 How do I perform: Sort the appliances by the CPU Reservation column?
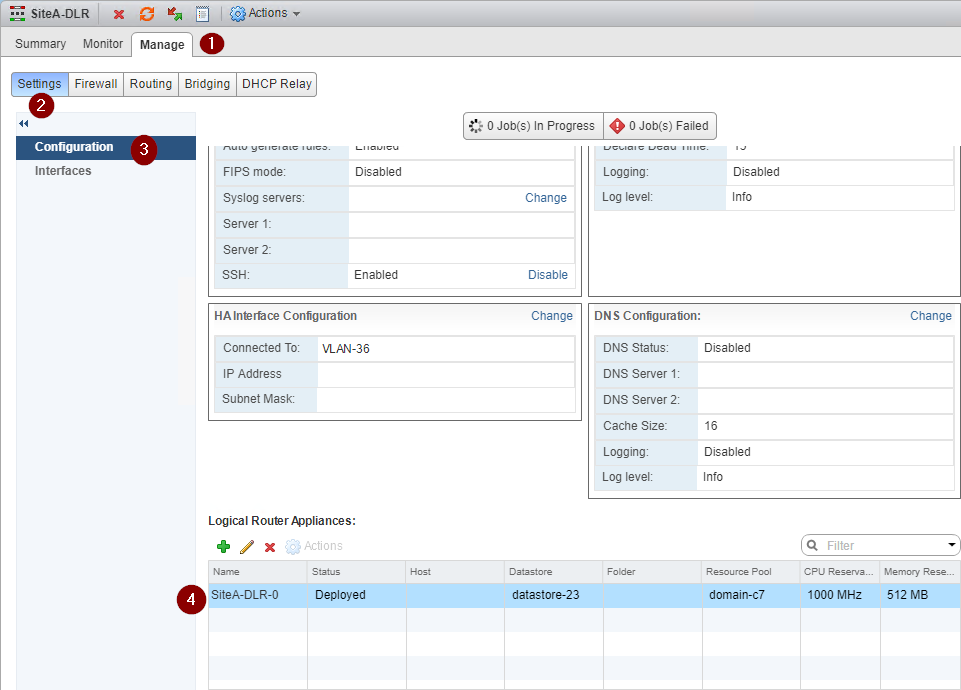[840, 572]
